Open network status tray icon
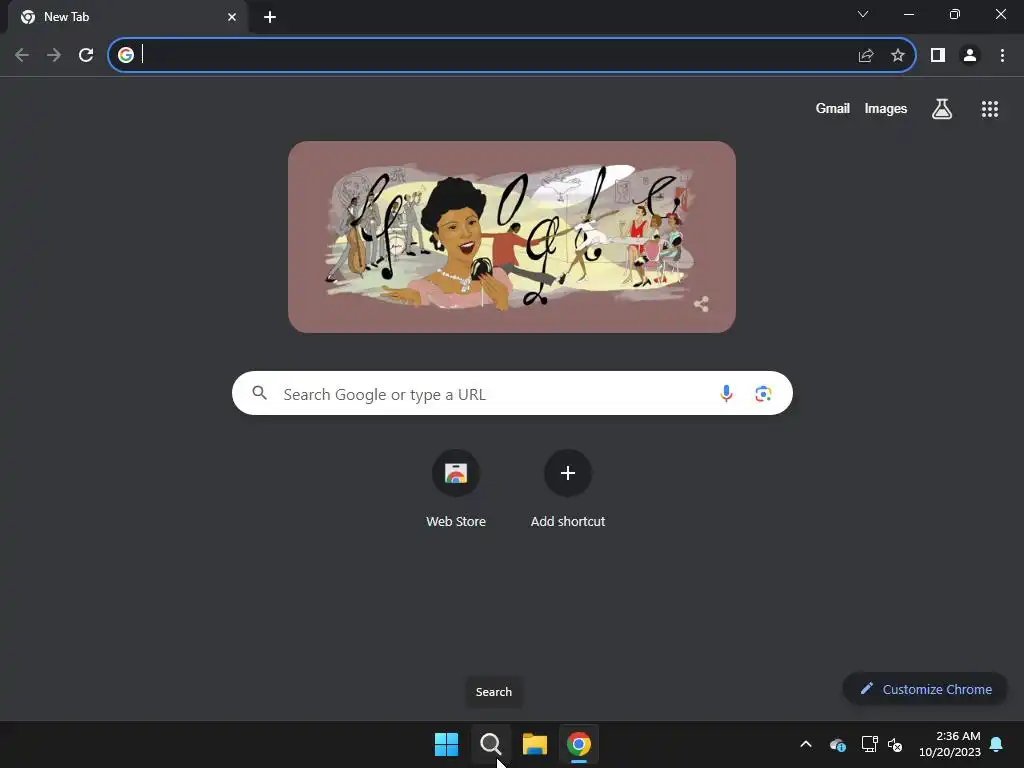Image resolution: width=1024 pixels, height=768 pixels. [x=869, y=744]
